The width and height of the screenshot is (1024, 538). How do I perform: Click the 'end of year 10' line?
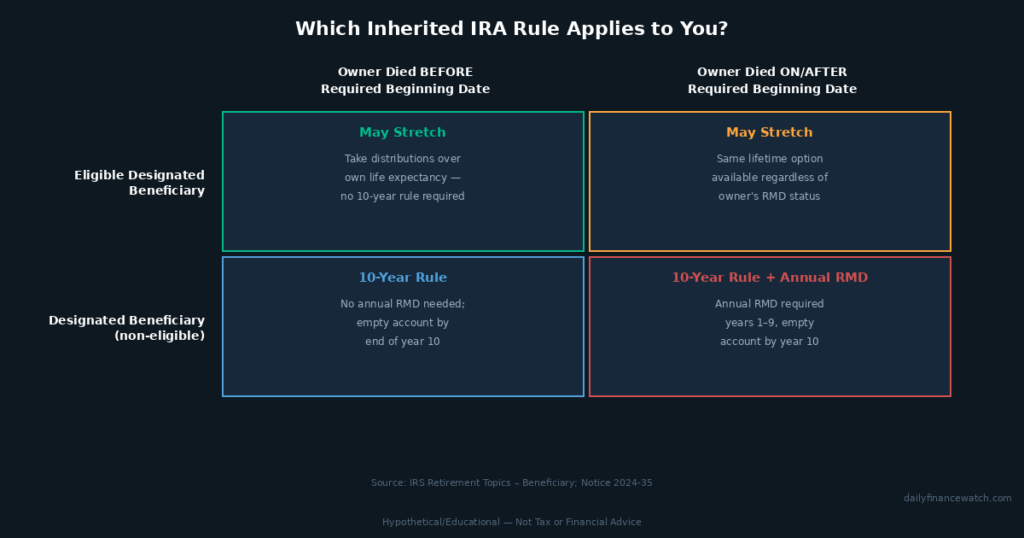coord(402,341)
